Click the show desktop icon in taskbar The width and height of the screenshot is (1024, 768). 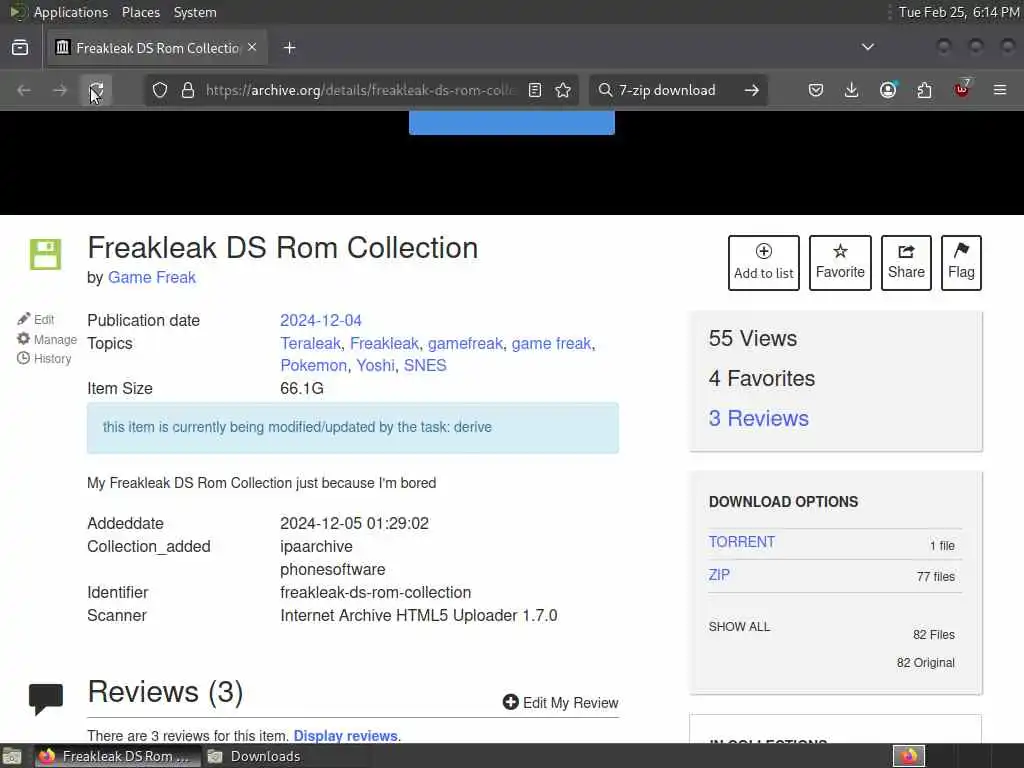12,756
